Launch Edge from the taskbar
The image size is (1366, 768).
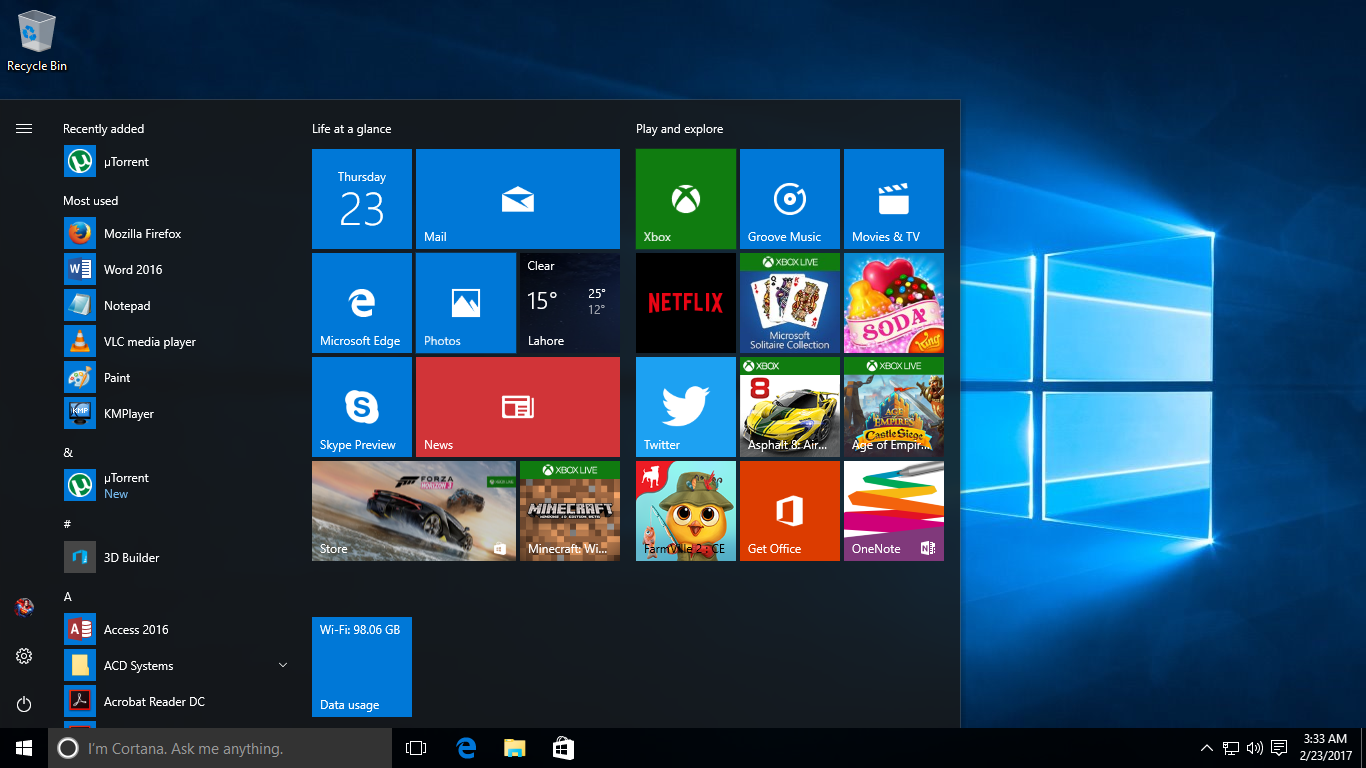(466, 748)
